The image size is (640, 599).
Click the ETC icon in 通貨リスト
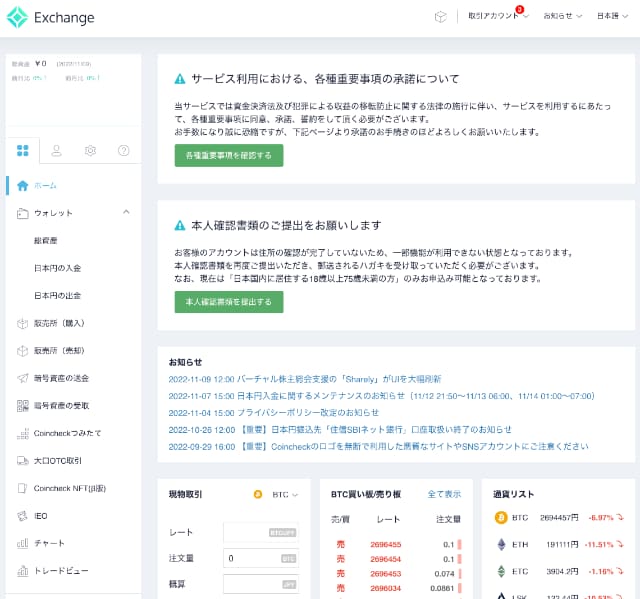[501, 571]
